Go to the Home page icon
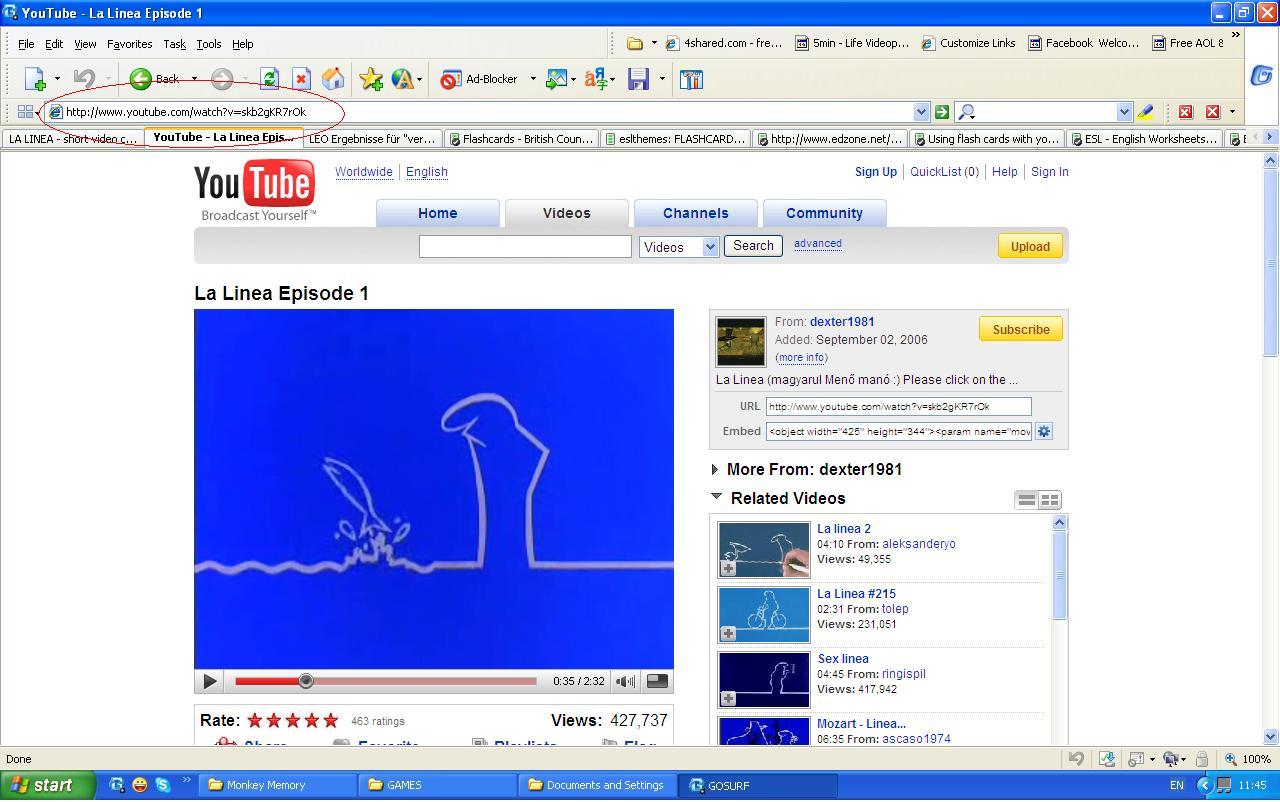Screen dimensions: 1280x802 [333, 79]
